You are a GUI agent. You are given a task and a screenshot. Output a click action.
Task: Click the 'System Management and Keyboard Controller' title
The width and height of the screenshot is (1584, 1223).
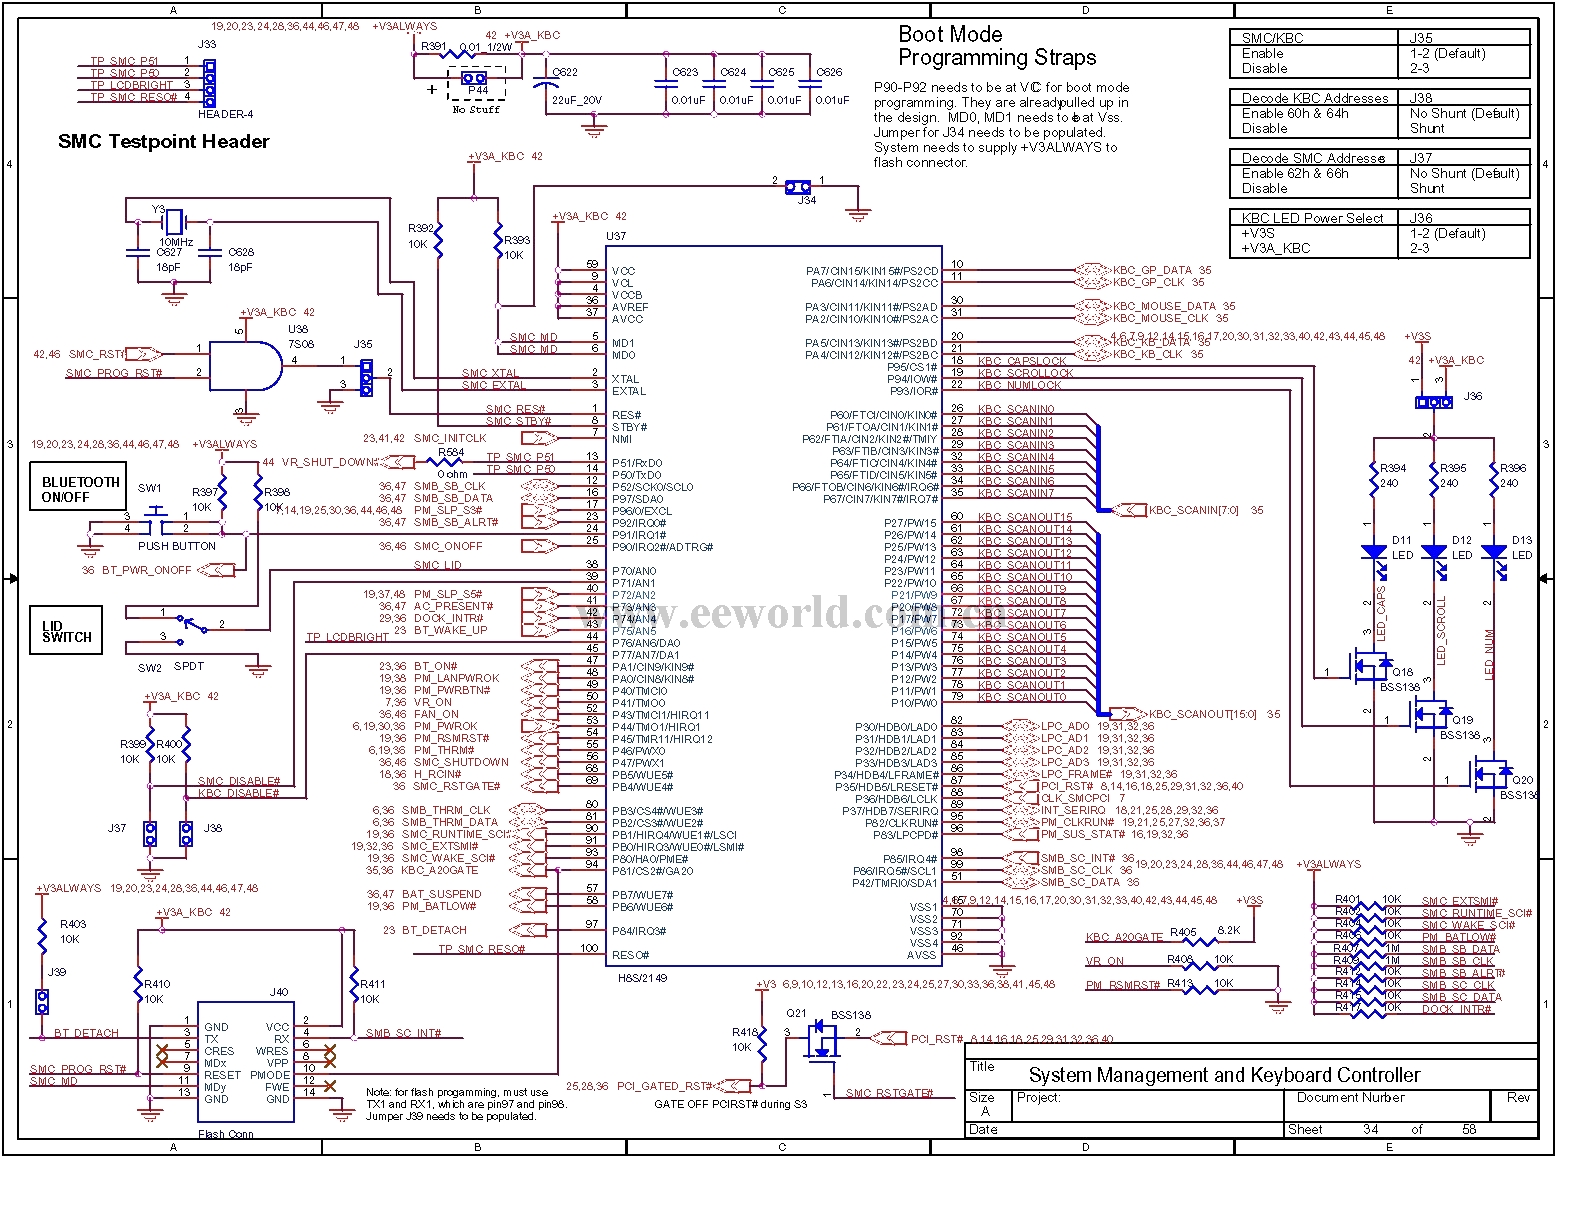(1224, 1075)
